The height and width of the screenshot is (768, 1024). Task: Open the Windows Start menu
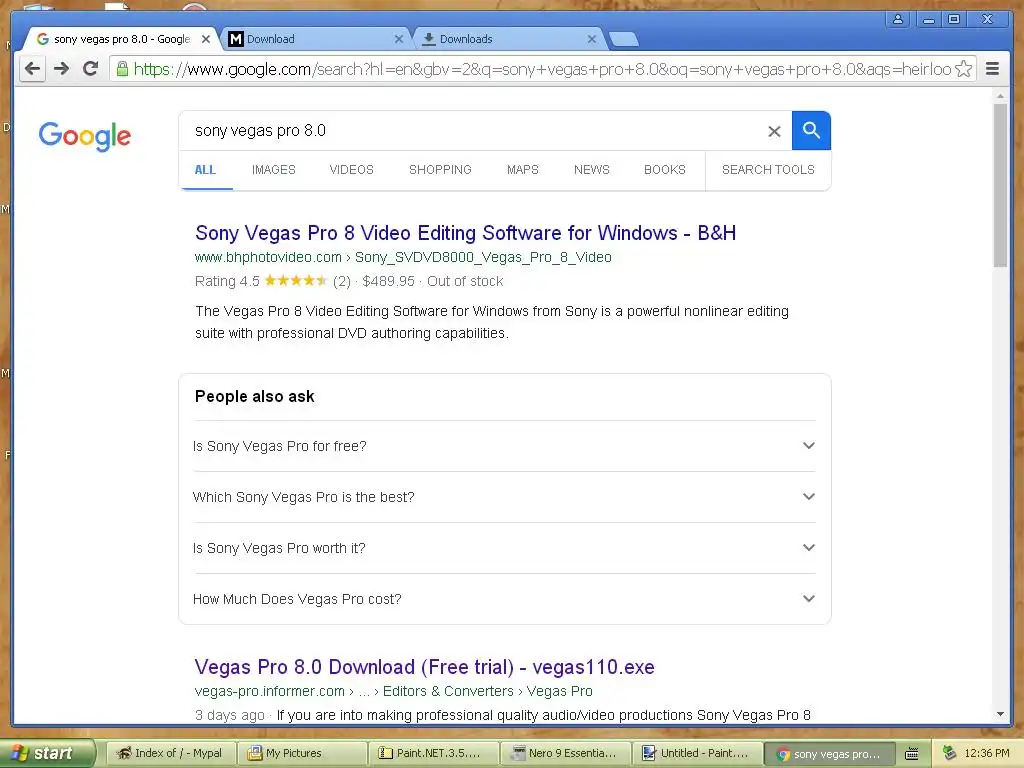click(47, 753)
